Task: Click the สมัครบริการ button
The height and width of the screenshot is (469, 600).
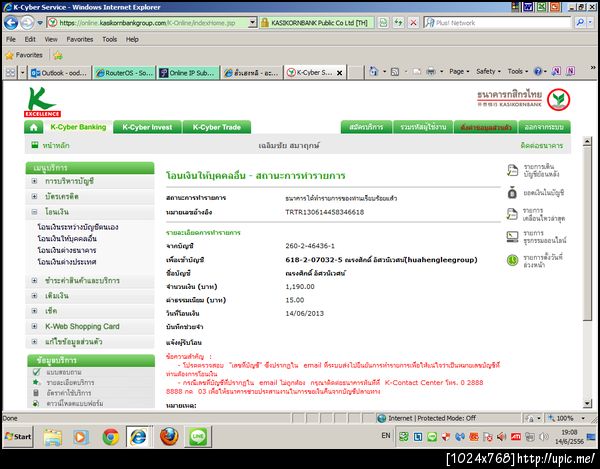Action: point(366,127)
